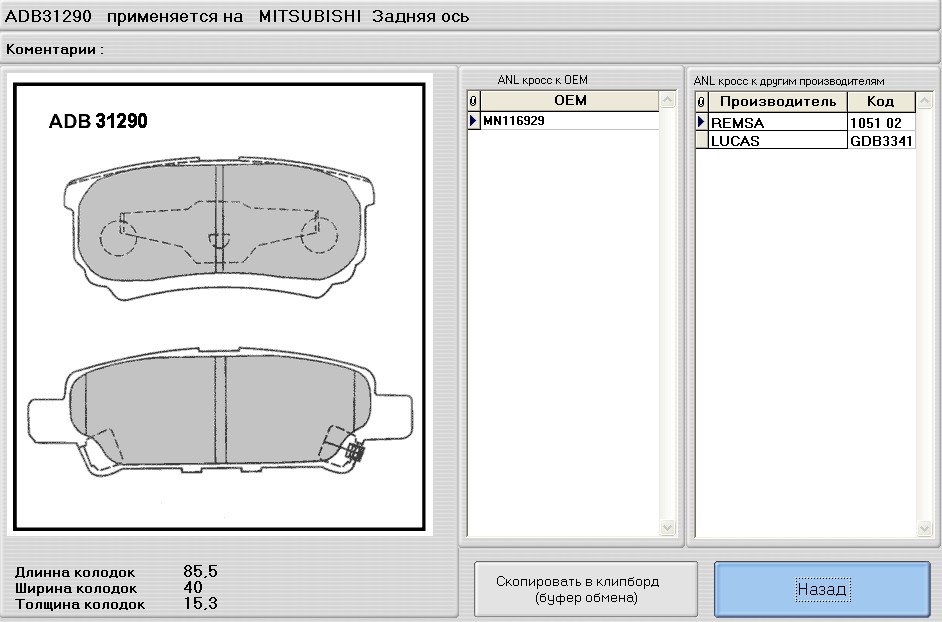The image size is (942, 622).
Task: Click the Код column header
Action: click(x=881, y=100)
